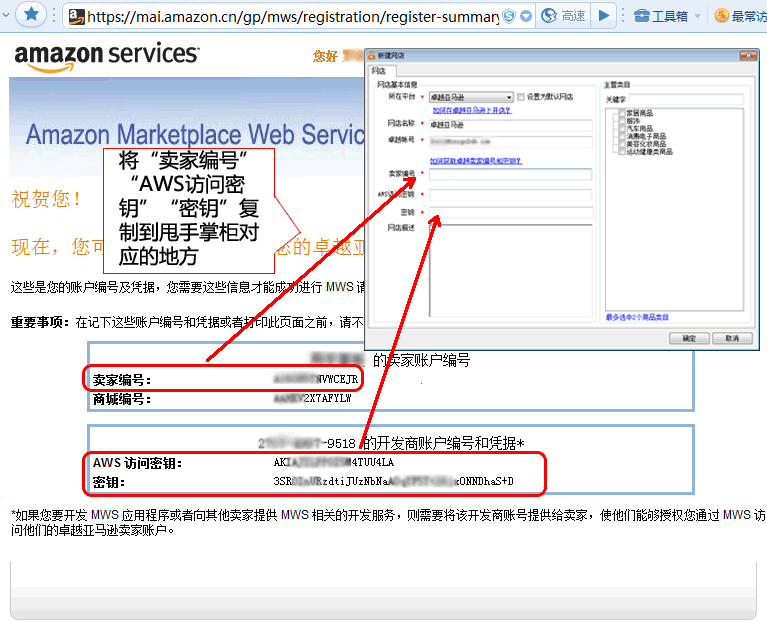
Task: Click the Amazon Marketplace Web Service heading
Action: pos(195,134)
